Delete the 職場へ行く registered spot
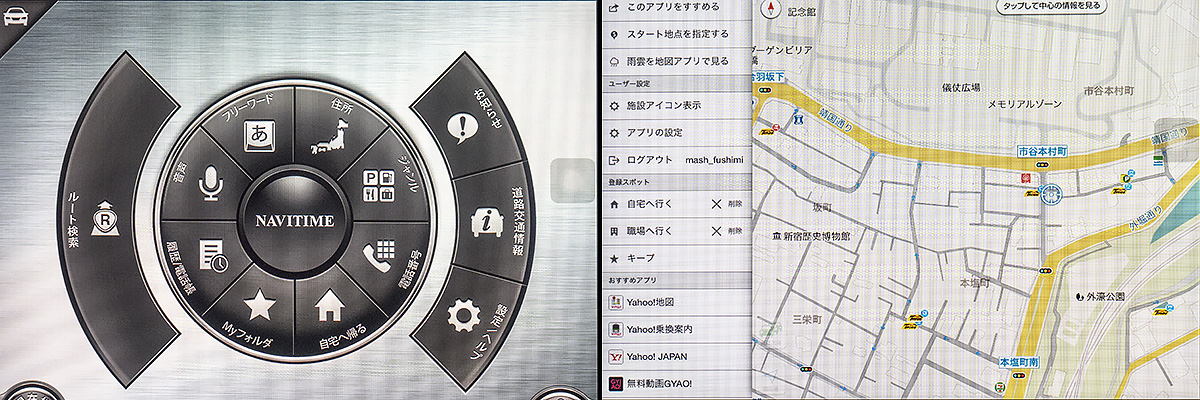This screenshot has height=400, width=1200. tap(727, 231)
